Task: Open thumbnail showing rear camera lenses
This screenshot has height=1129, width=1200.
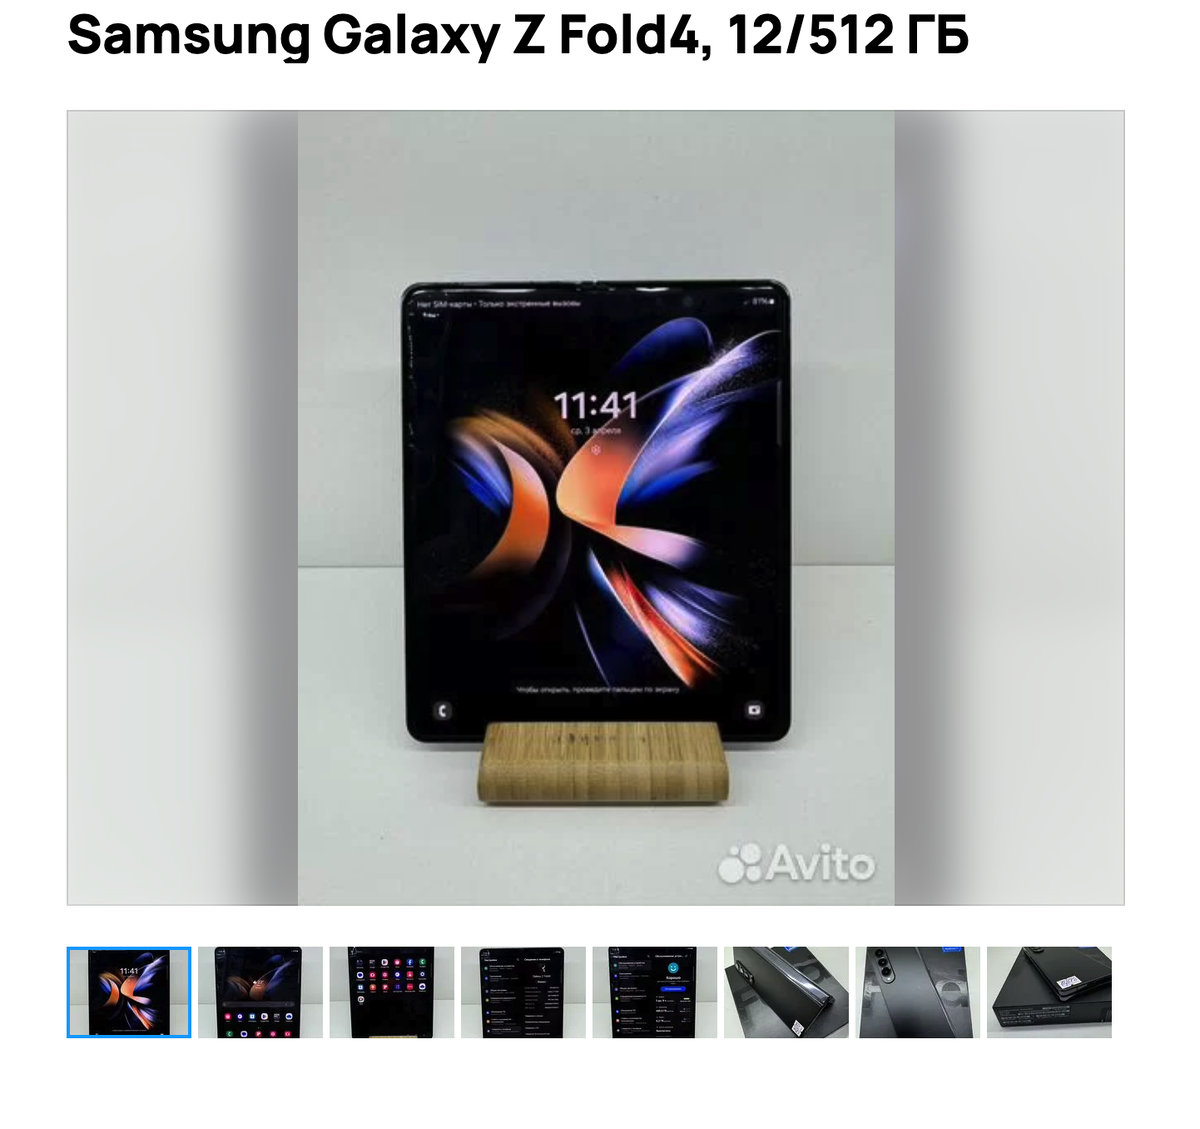Action: coord(918,992)
